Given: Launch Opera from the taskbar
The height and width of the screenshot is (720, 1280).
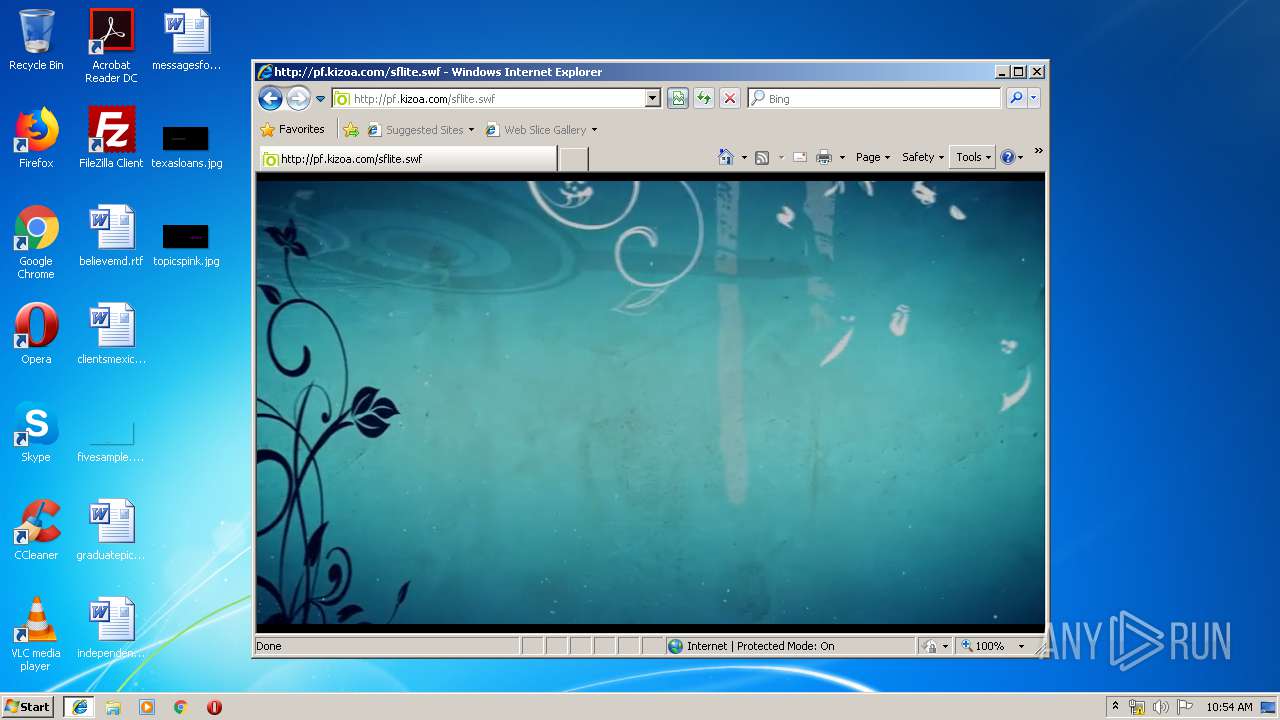Looking at the screenshot, I should pyautogui.click(x=214, y=707).
